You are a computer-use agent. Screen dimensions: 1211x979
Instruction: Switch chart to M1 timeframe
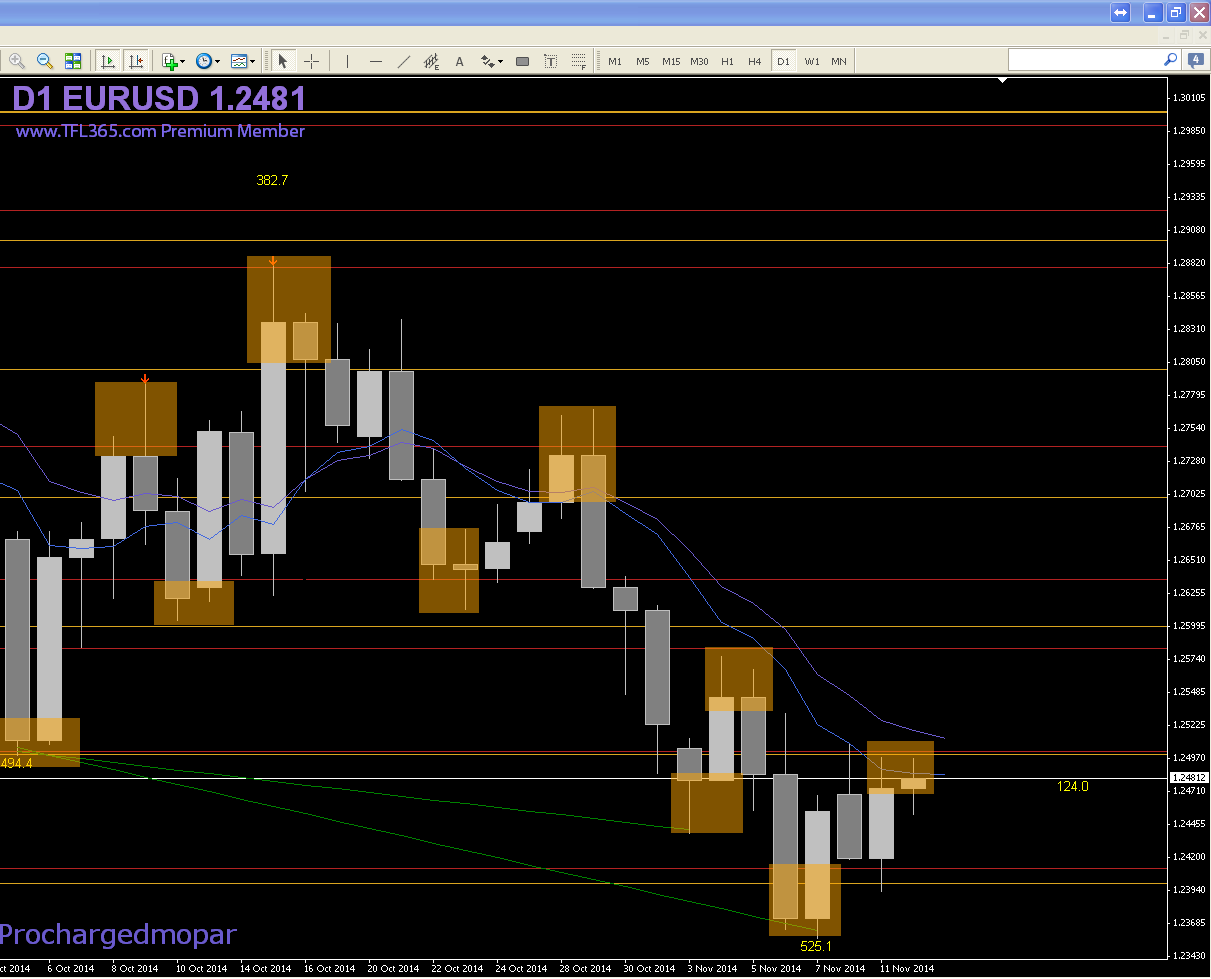[614, 61]
